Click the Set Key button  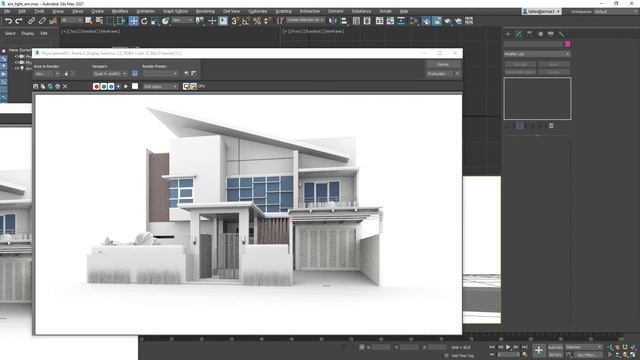pyautogui.click(x=555, y=355)
